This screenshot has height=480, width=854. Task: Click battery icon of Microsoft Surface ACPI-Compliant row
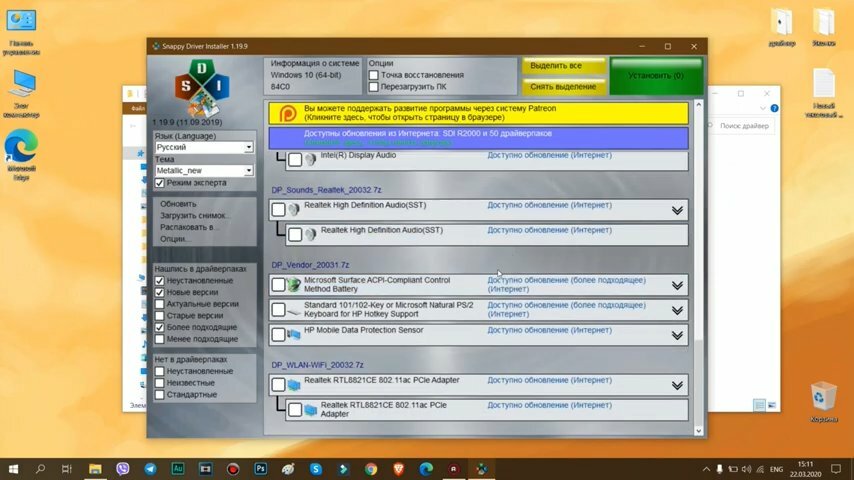tap(294, 284)
